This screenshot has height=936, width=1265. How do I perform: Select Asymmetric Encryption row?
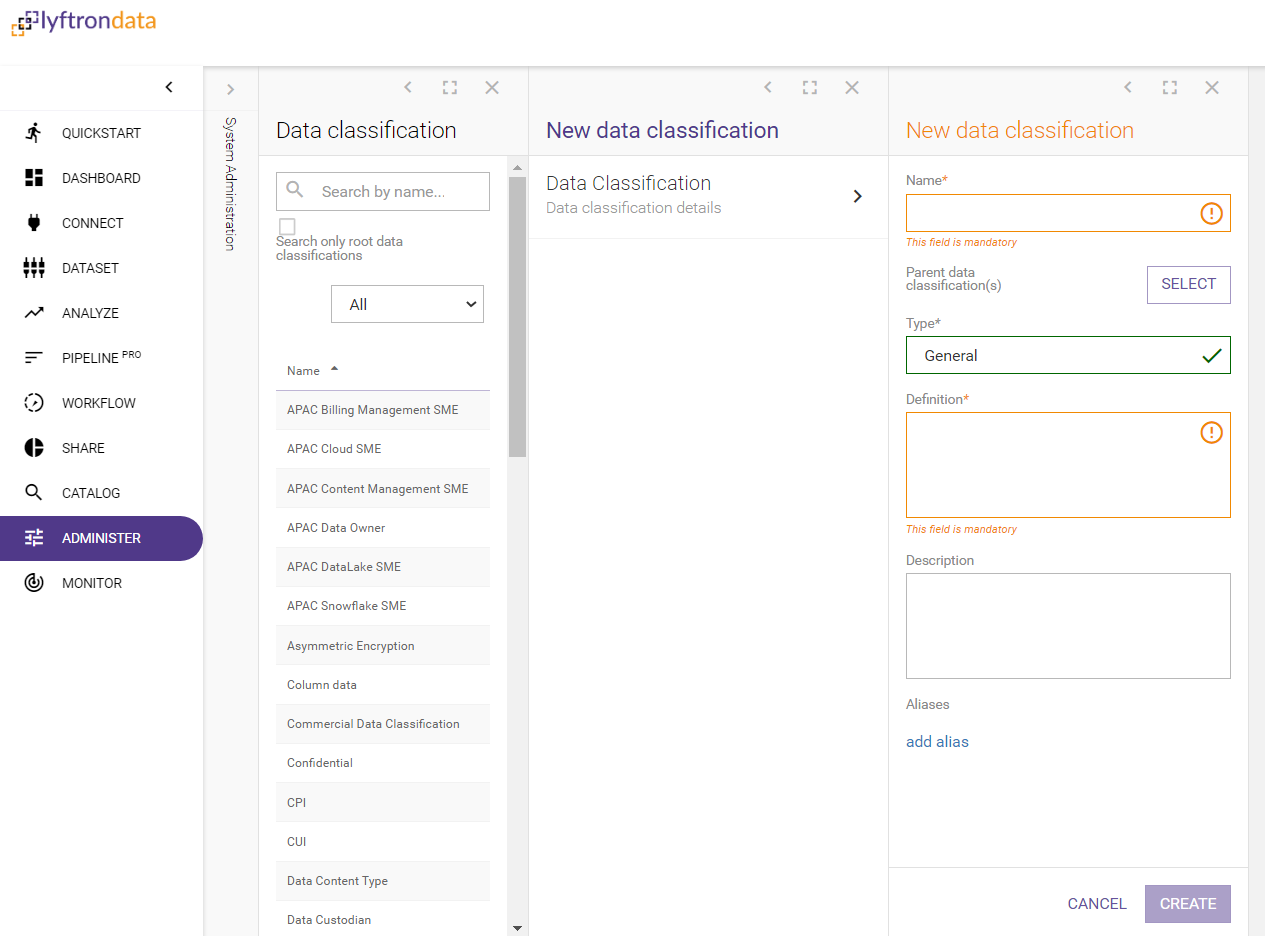383,646
